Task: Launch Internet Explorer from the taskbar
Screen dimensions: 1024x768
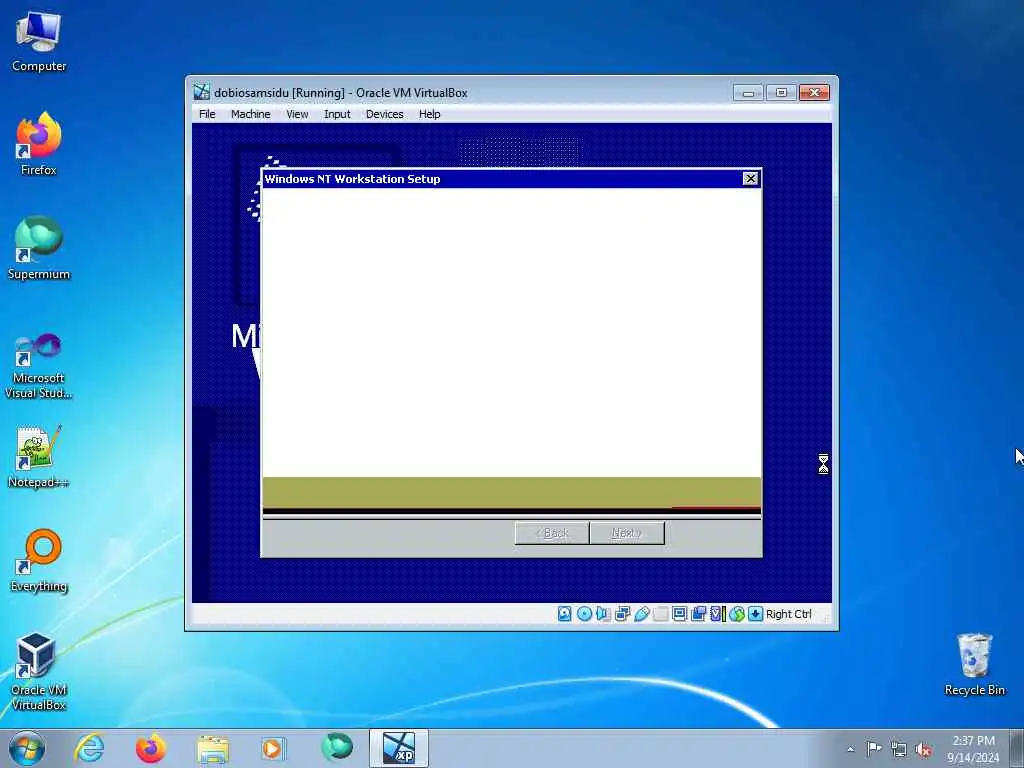Action: 89,748
